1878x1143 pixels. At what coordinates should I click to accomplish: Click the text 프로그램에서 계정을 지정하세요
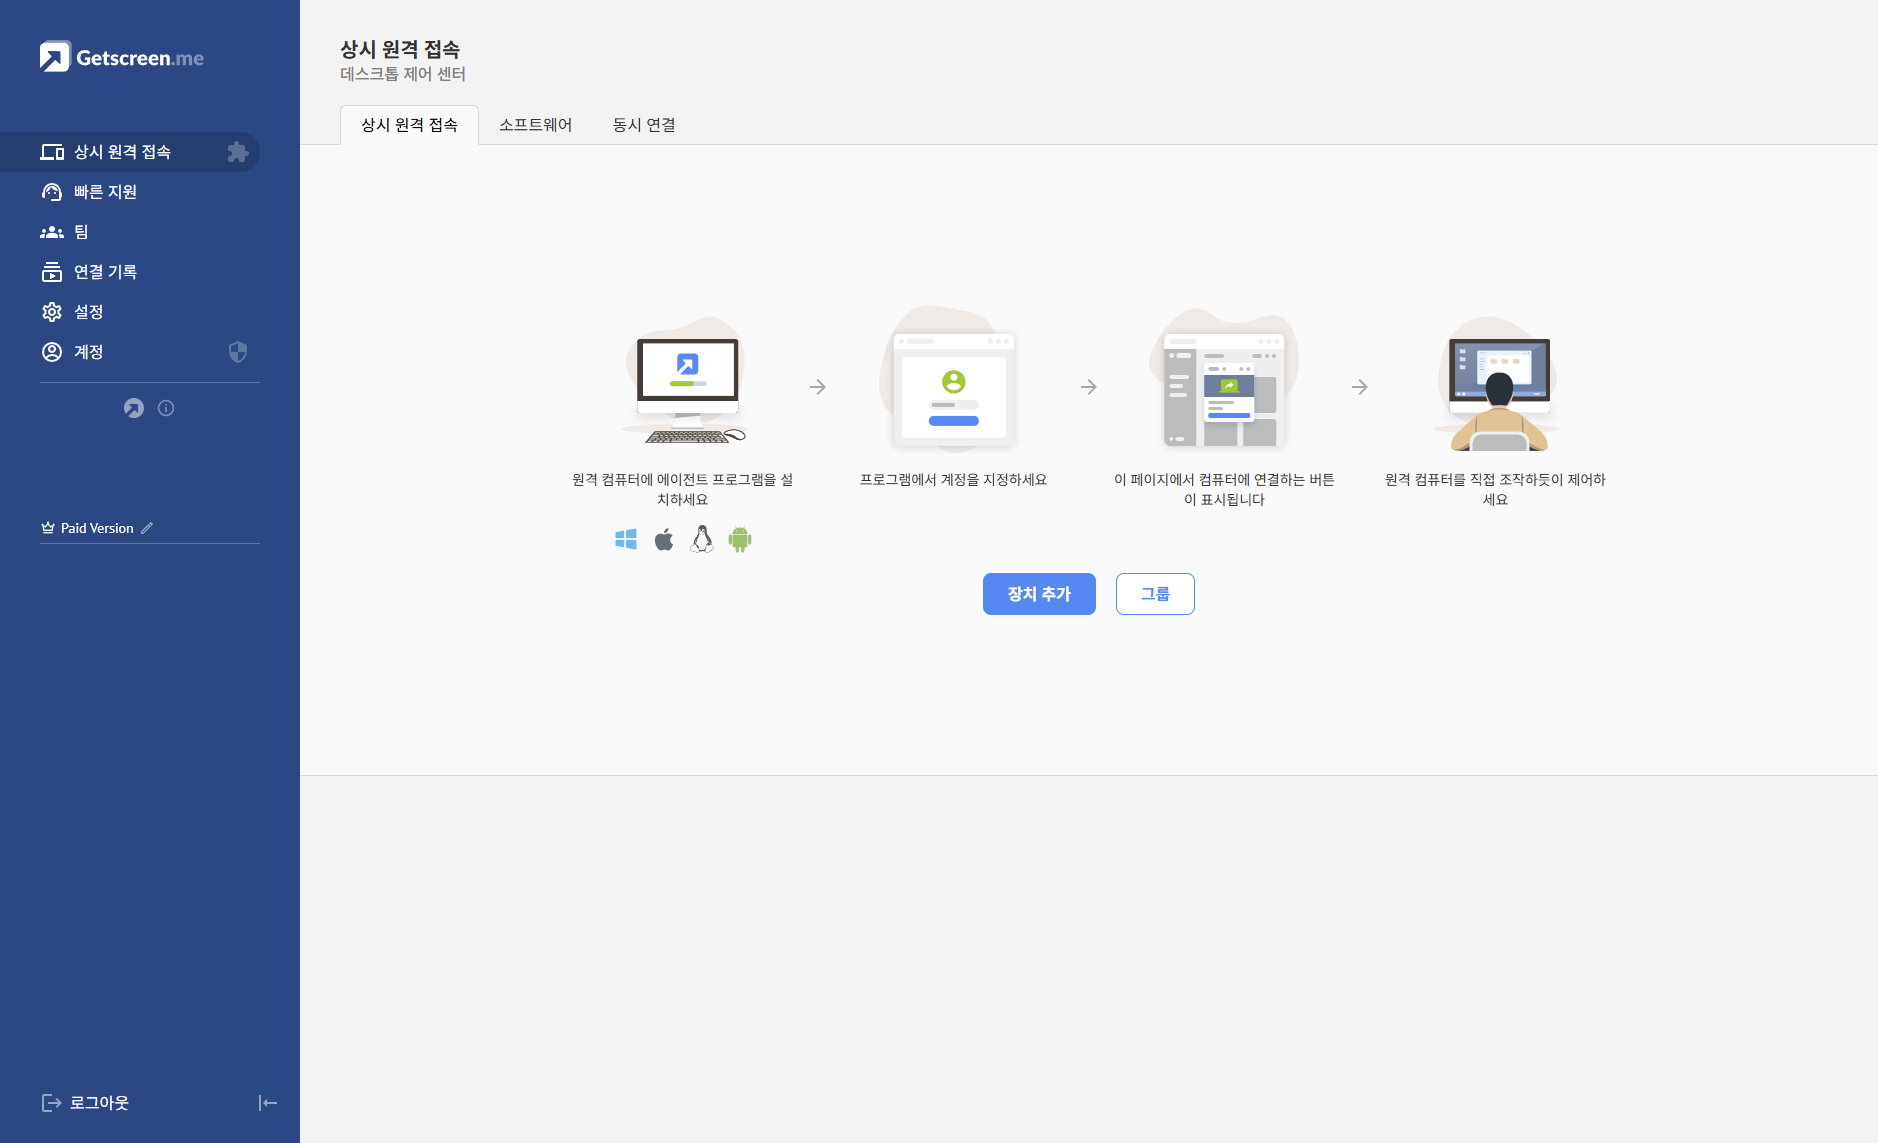(953, 480)
